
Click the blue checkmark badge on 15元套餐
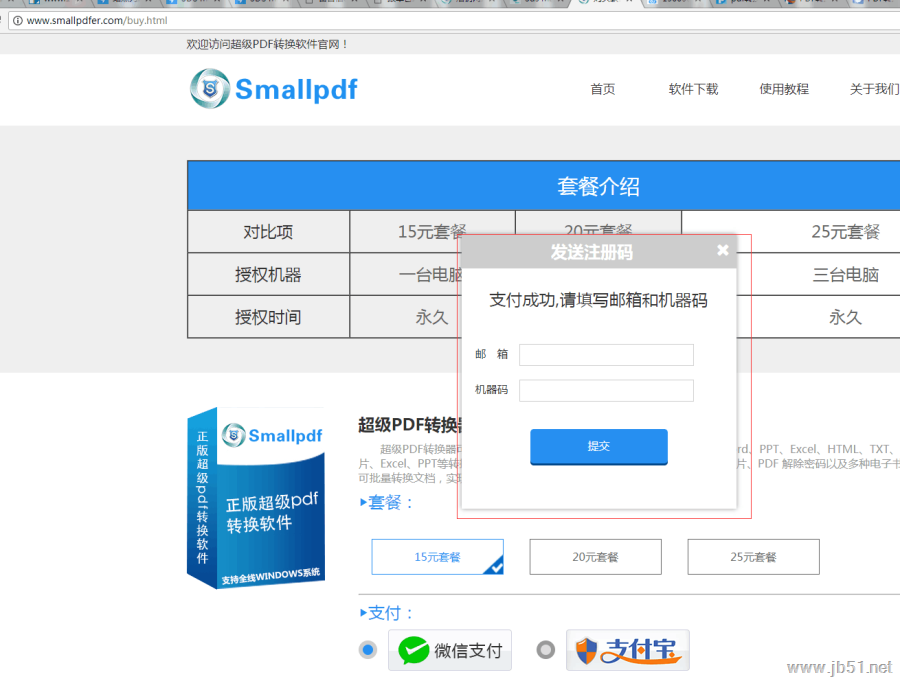point(496,566)
